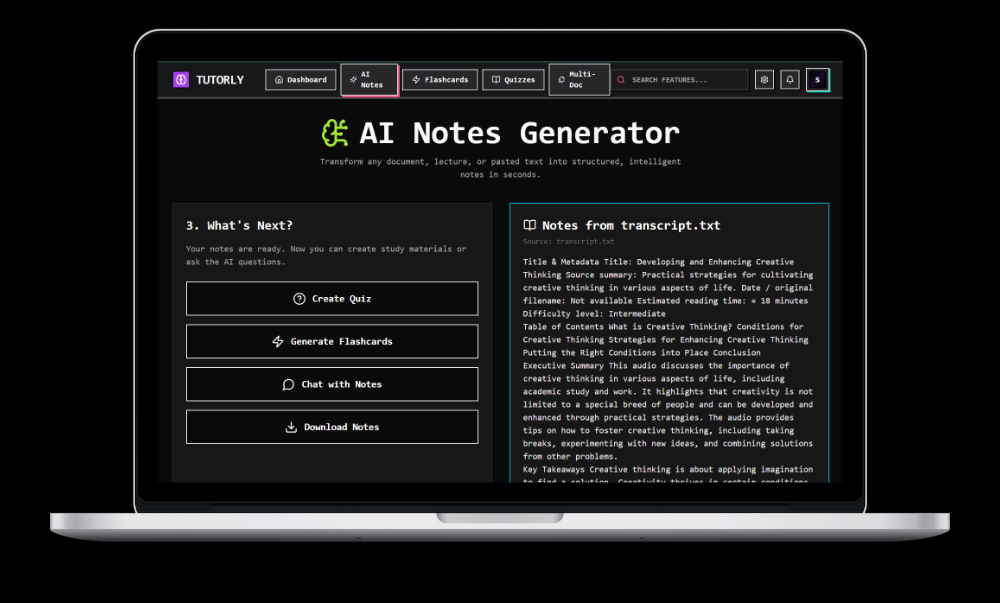Open notifications with the bell icon
This screenshot has height=603, width=1000.
[x=790, y=80]
